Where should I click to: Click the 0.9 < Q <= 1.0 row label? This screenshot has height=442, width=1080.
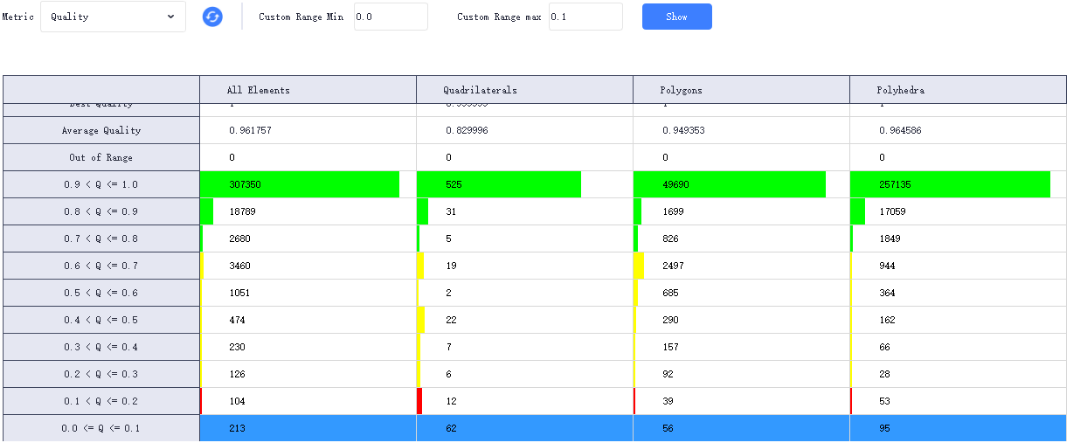click(101, 185)
